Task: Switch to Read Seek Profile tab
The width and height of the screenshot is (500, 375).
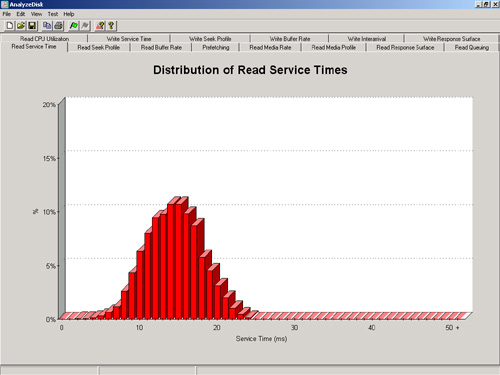Action: tap(99, 47)
